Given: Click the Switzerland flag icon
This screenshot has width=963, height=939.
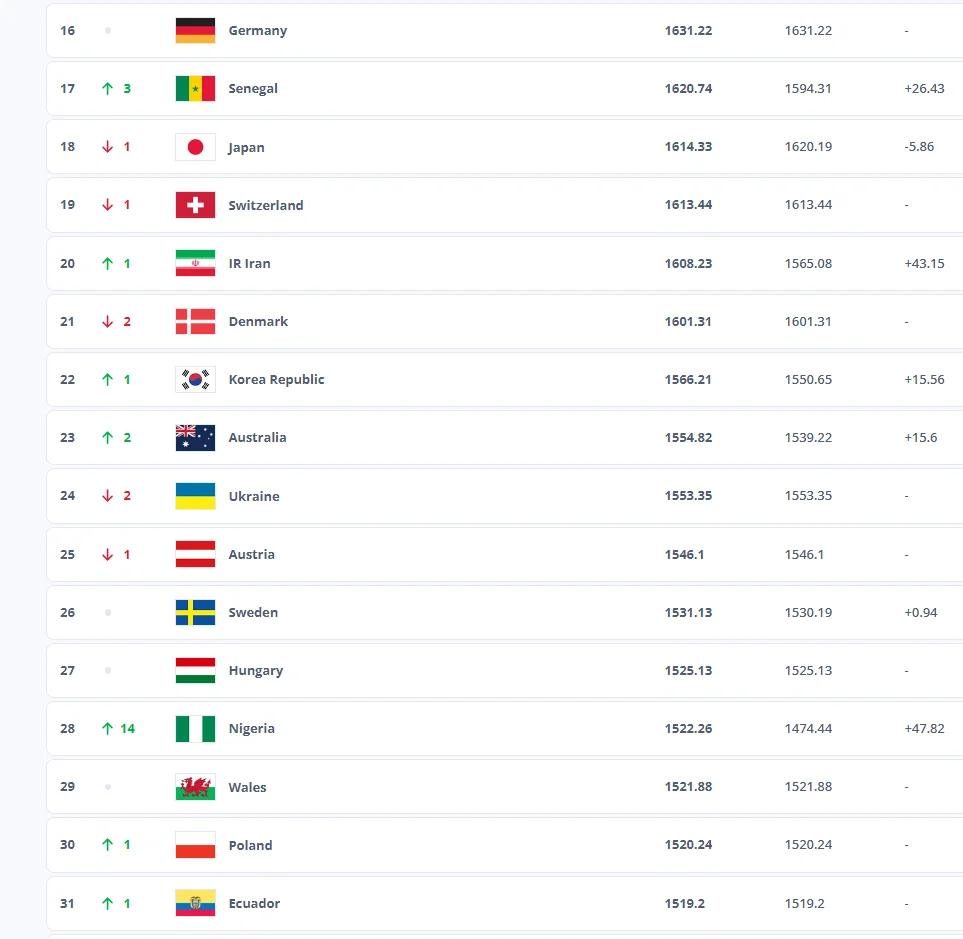Looking at the screenshot, I should pyautogui.click(x=195, y=205).
